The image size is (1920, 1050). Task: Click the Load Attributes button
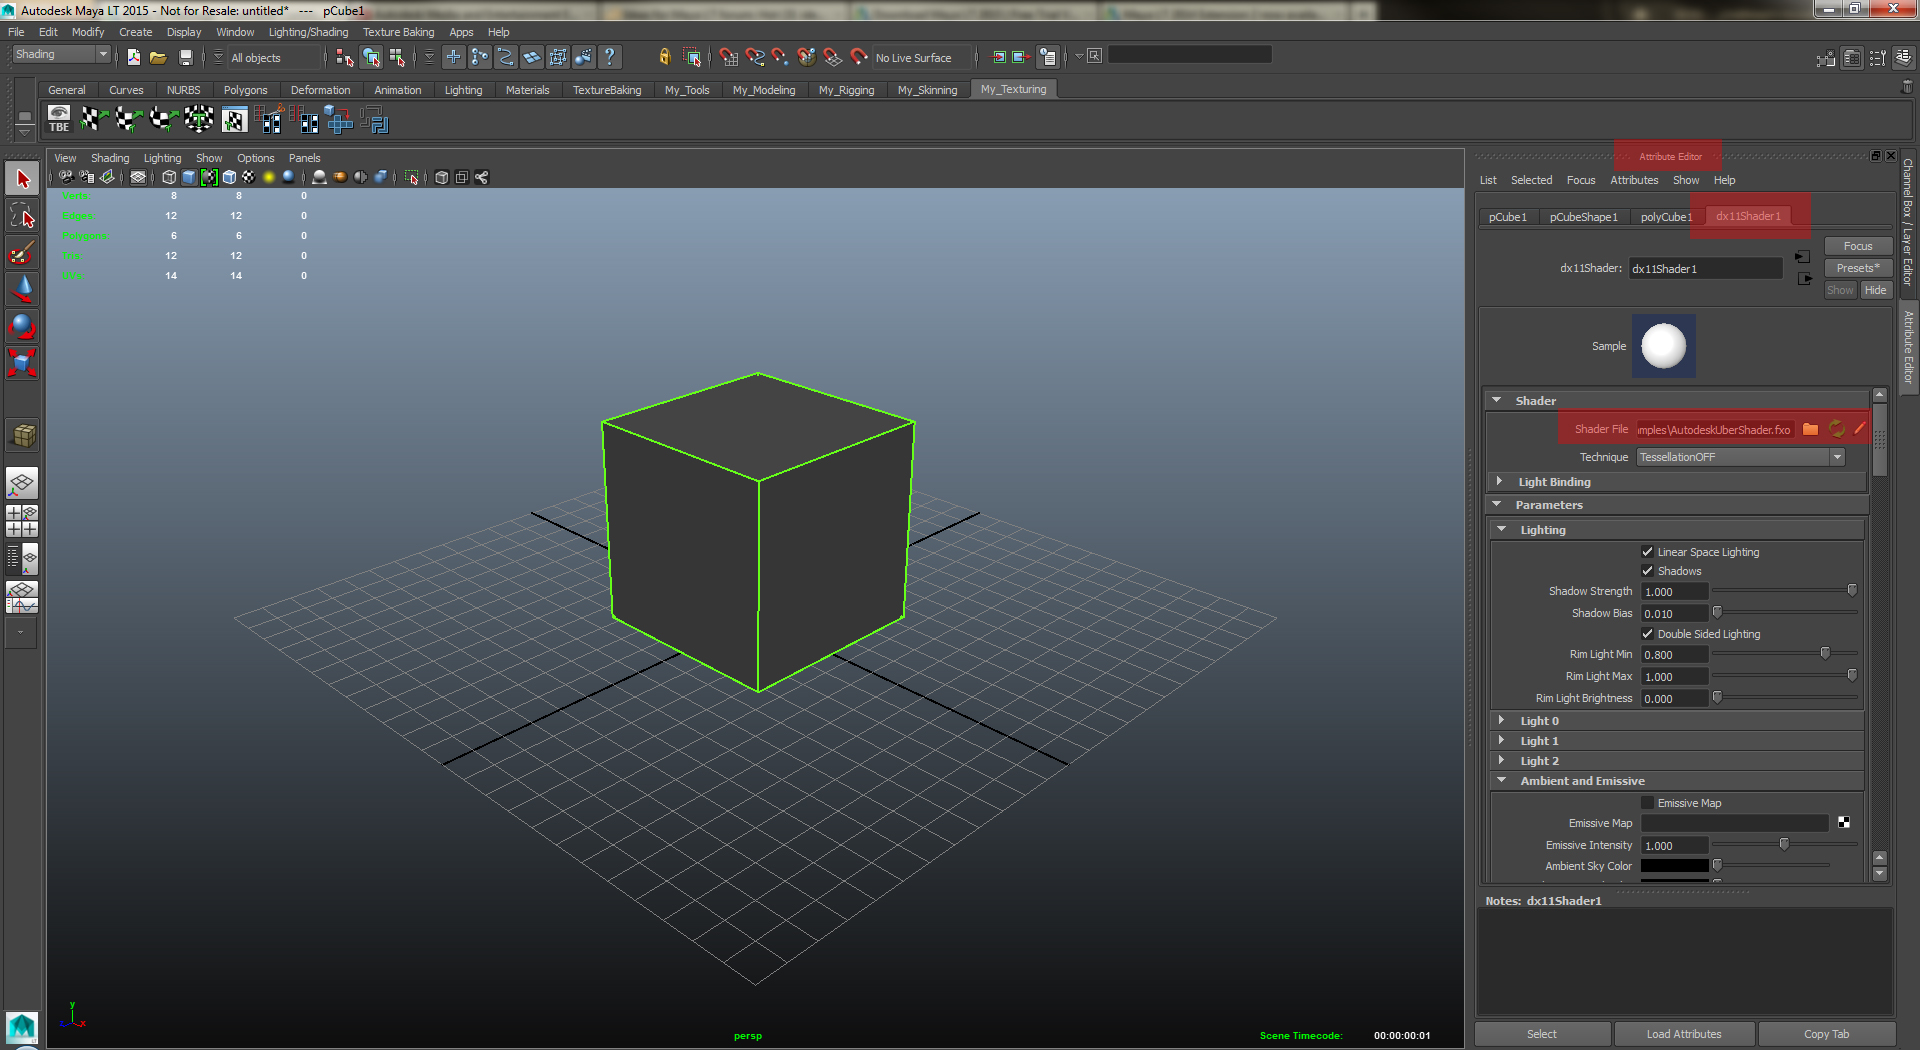pos(1684,1033)
